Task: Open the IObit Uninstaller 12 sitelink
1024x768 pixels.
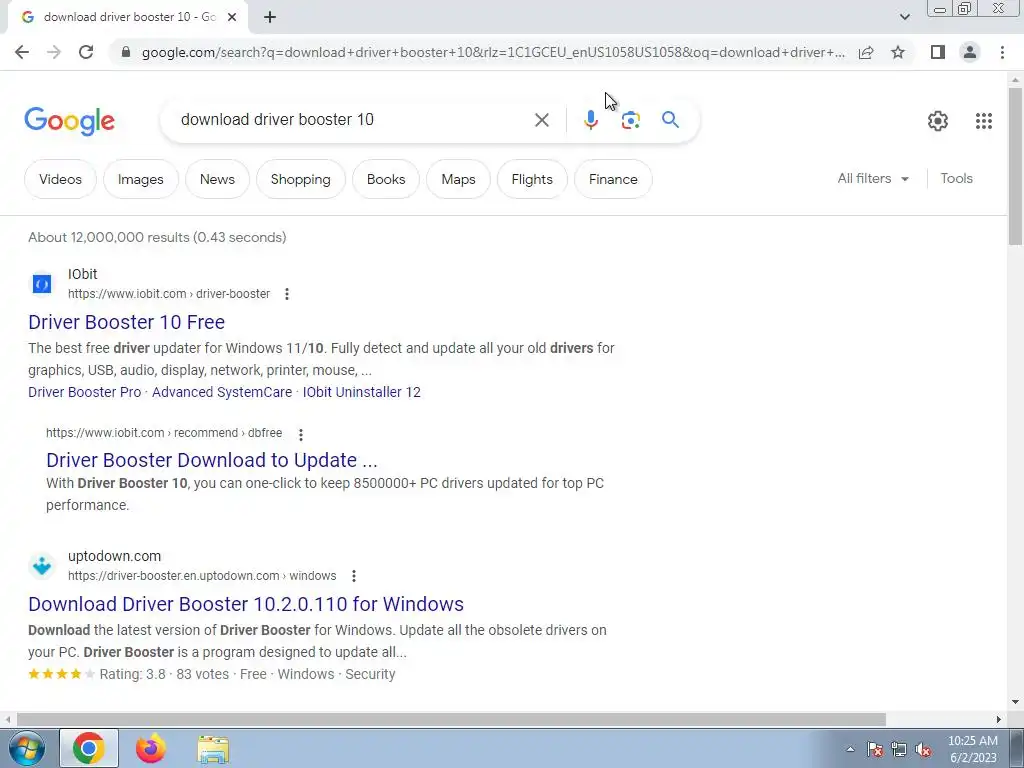Action: click(x=362, y=392)
